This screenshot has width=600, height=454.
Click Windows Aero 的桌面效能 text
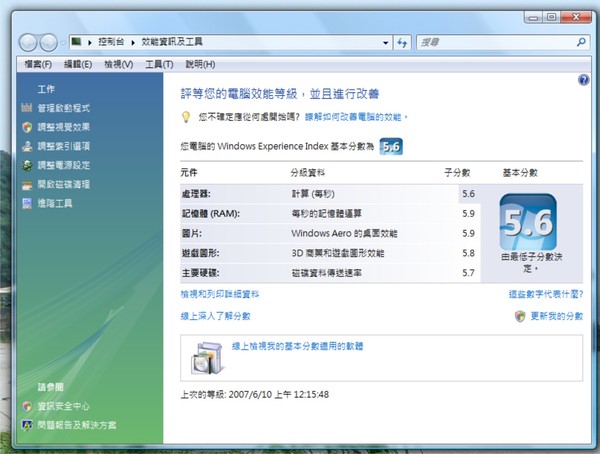pyautogui.click(x=344, y=233)
